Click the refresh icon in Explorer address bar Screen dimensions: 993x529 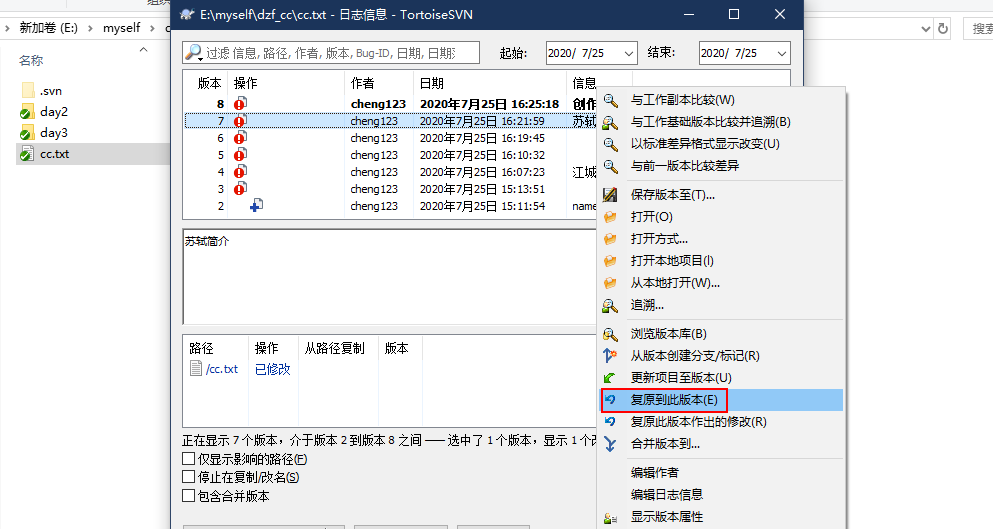coord(943,28)
